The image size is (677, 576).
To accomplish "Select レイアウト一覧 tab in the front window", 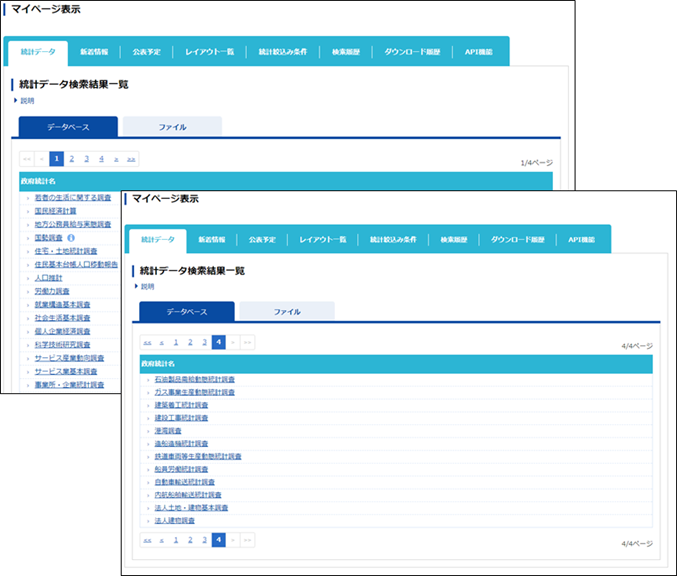I will [x=322, y=240].
